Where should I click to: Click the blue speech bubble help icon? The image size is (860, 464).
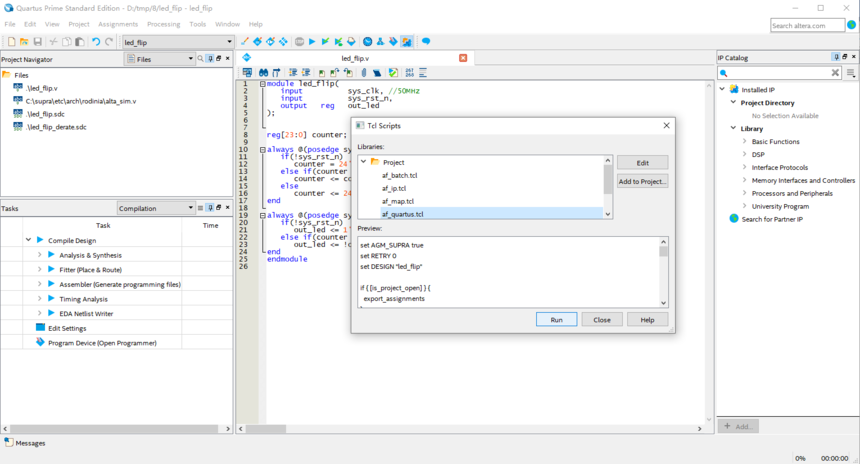click(426, 42)
